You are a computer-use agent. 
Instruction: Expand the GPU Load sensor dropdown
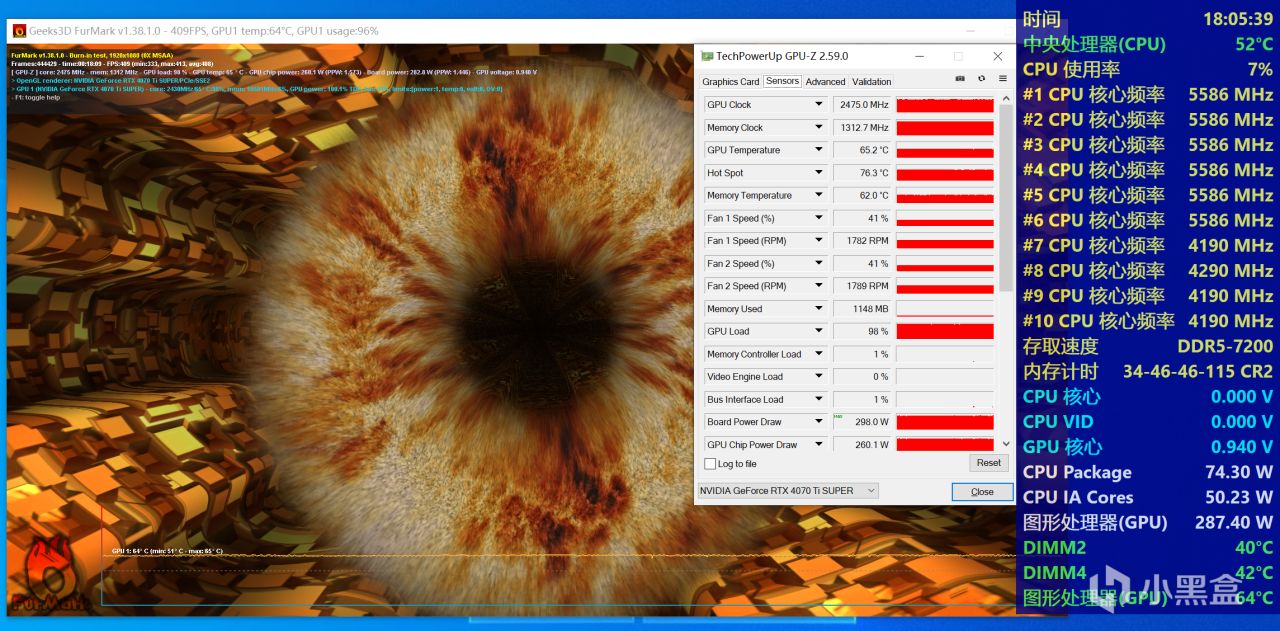[x=819, y=332]
